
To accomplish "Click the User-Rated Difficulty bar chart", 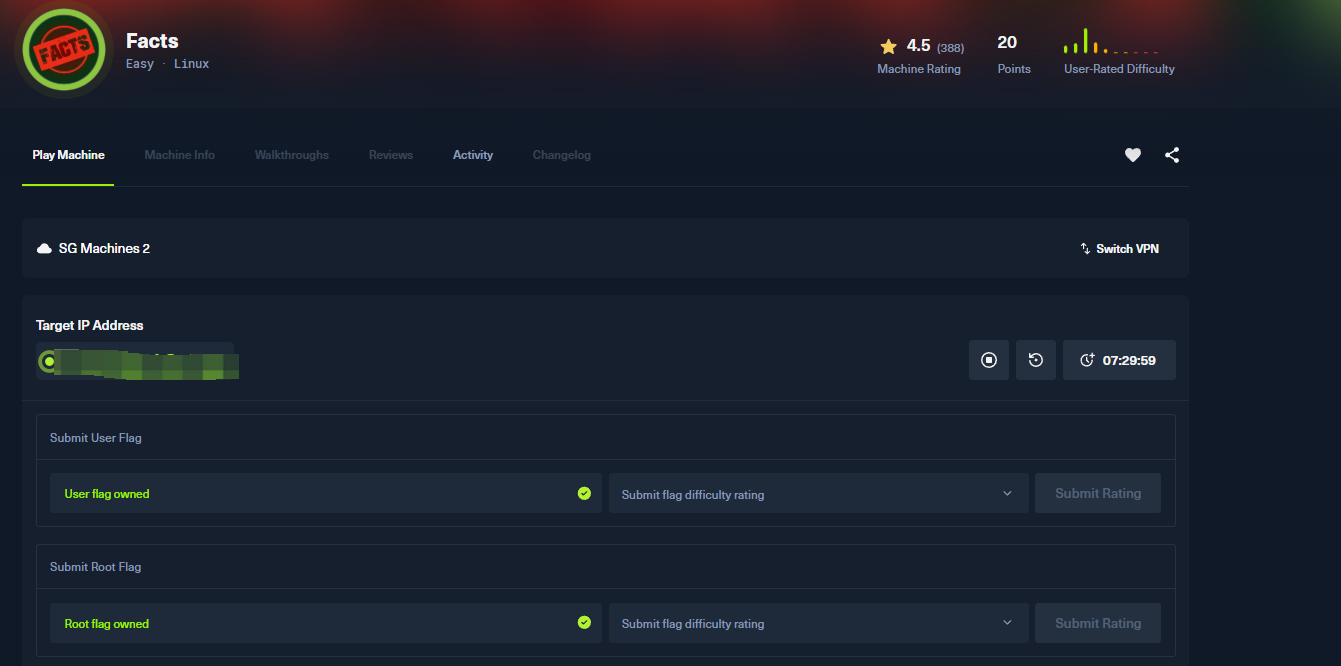I will (x=1111, y=43).
